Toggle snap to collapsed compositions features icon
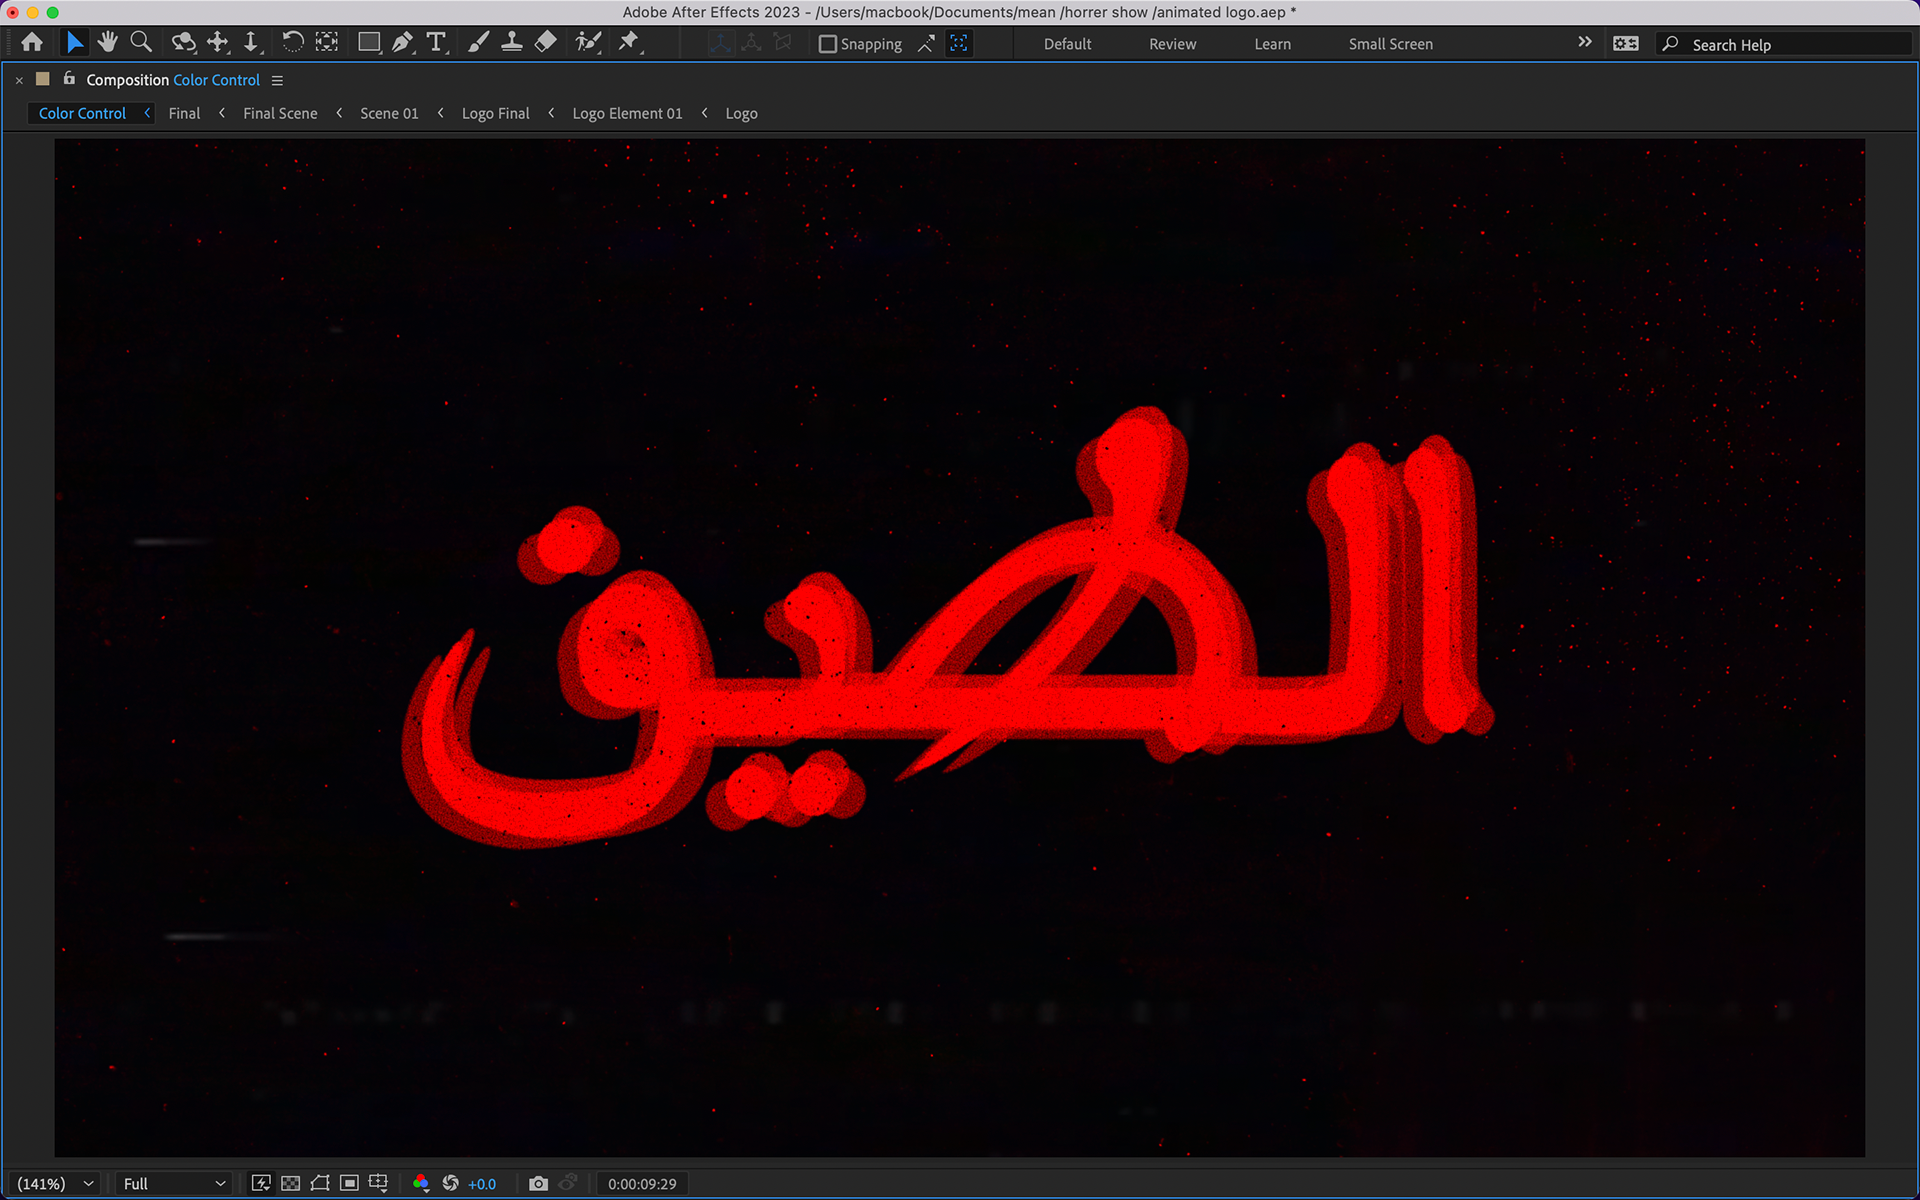Screen dimensions: 1920x1200 click(959, 43)
